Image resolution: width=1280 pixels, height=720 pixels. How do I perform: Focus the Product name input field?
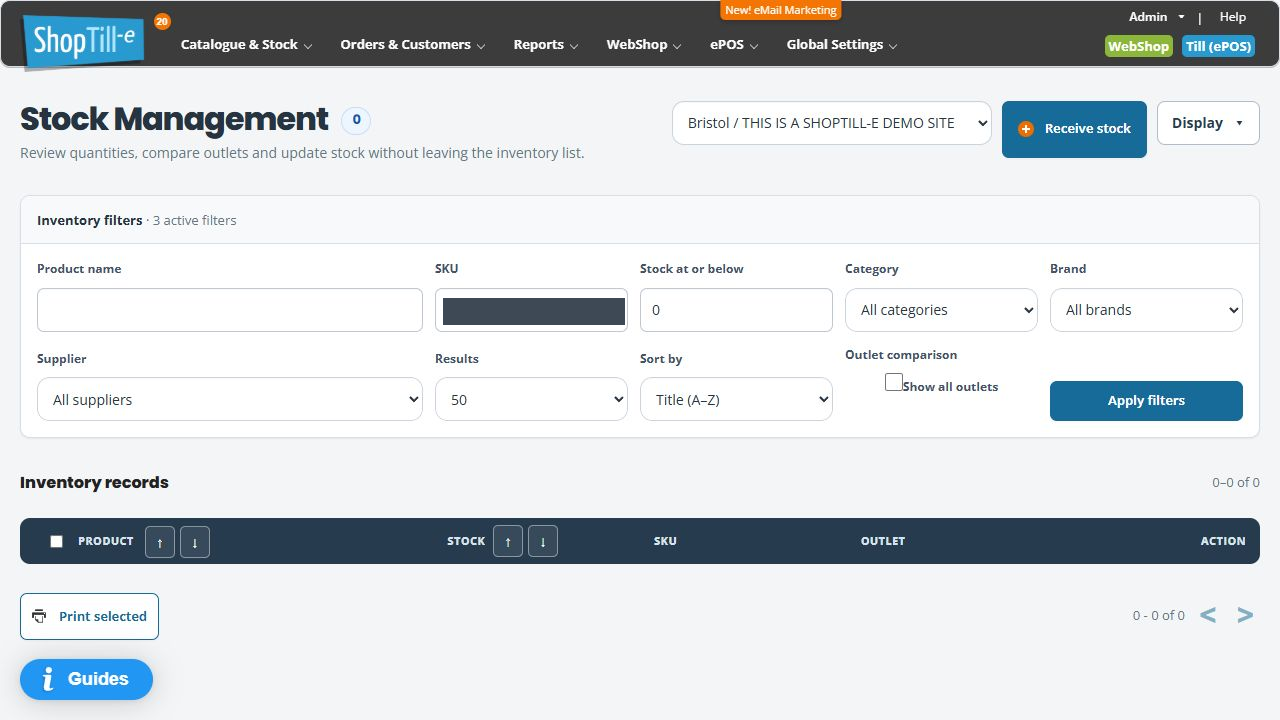(x=230, y=310)
